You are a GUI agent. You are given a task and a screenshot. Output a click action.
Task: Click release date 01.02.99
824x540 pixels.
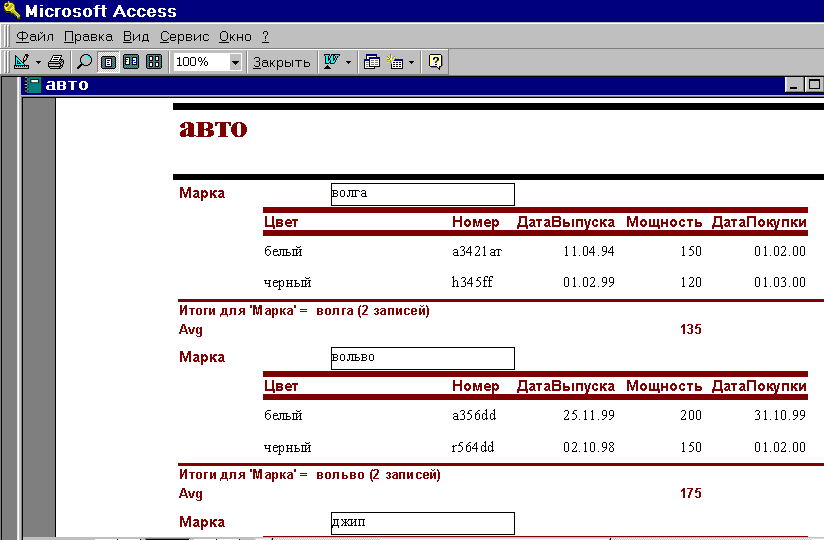click(x=589, y=282)
